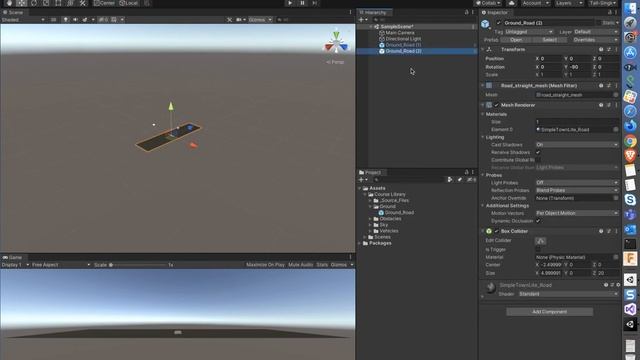Open the Collab dropdown

coord(488,3)
